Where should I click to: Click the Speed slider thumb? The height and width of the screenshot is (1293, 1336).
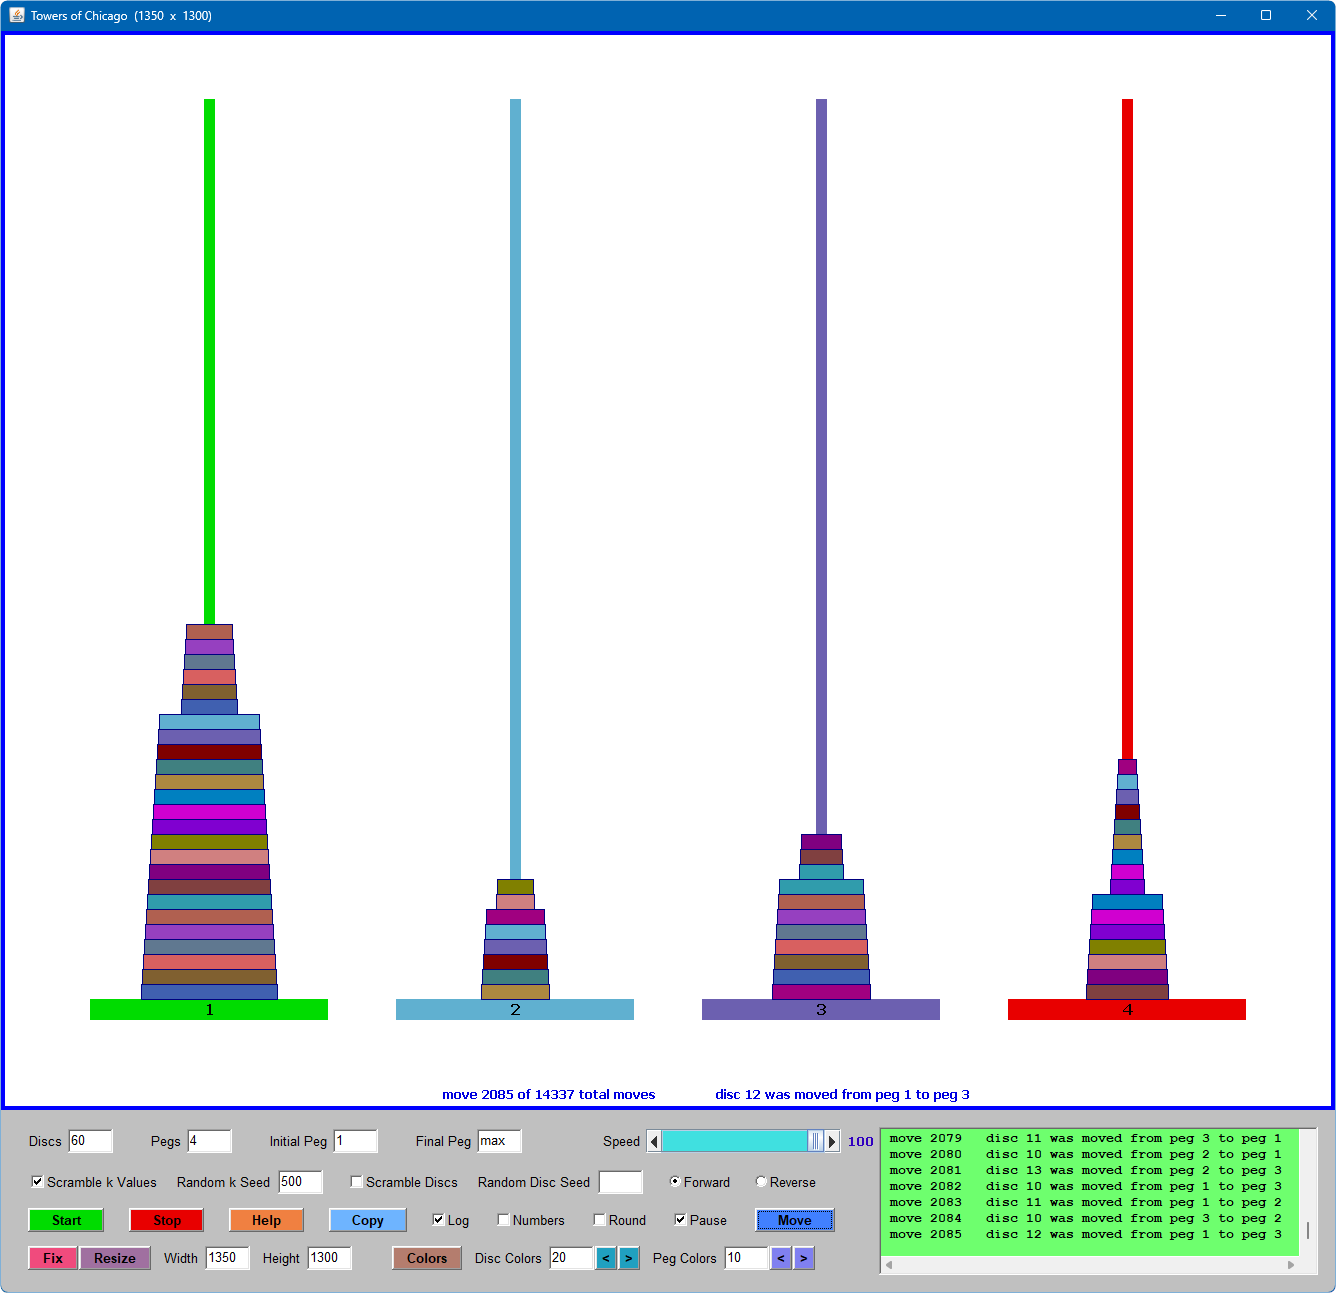(815, 1141)
